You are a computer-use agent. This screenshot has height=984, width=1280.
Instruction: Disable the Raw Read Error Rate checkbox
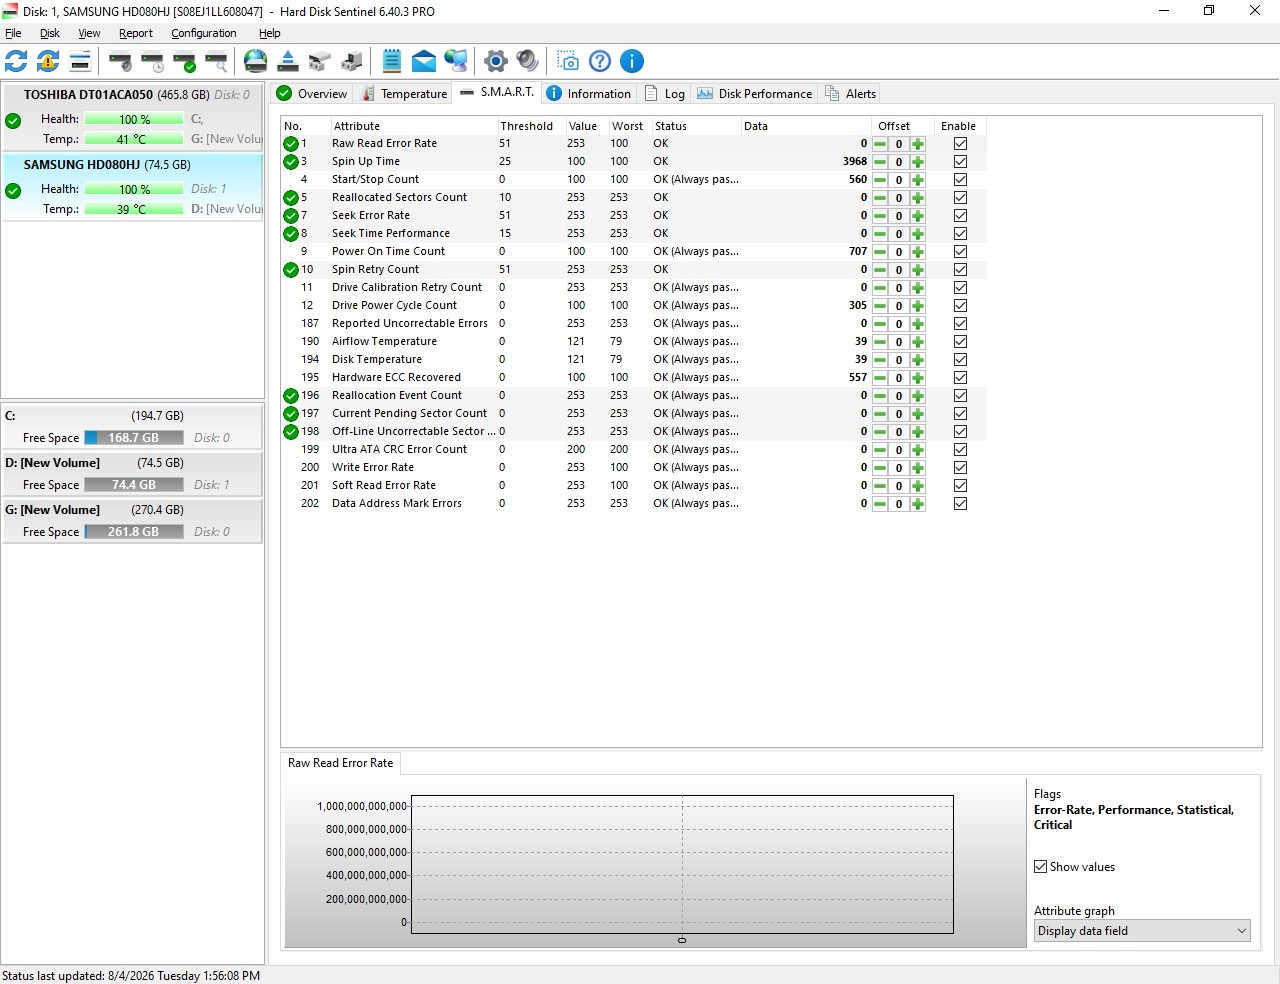tap(960, 144)
